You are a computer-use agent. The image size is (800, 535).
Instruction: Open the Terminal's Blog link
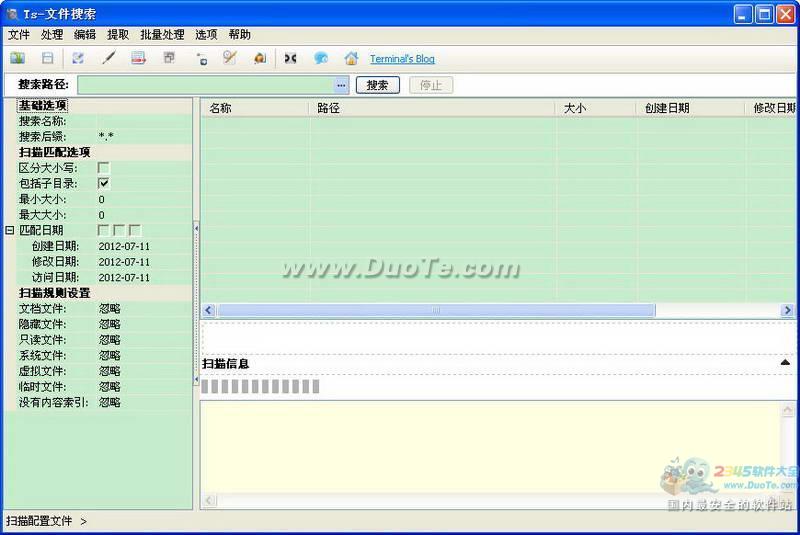(x=403, y=59)
